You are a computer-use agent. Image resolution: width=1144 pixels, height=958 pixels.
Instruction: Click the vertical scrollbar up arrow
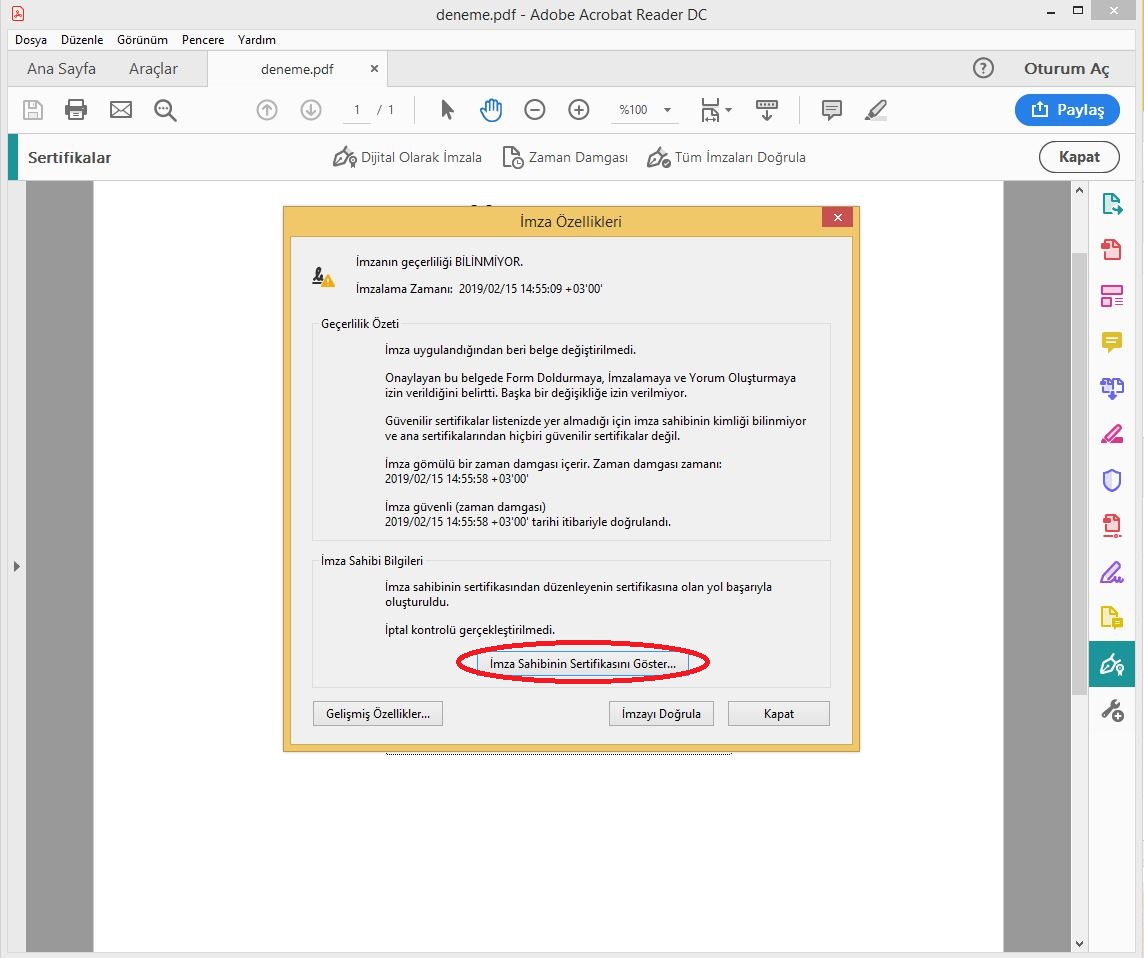tap(1080, 190)
